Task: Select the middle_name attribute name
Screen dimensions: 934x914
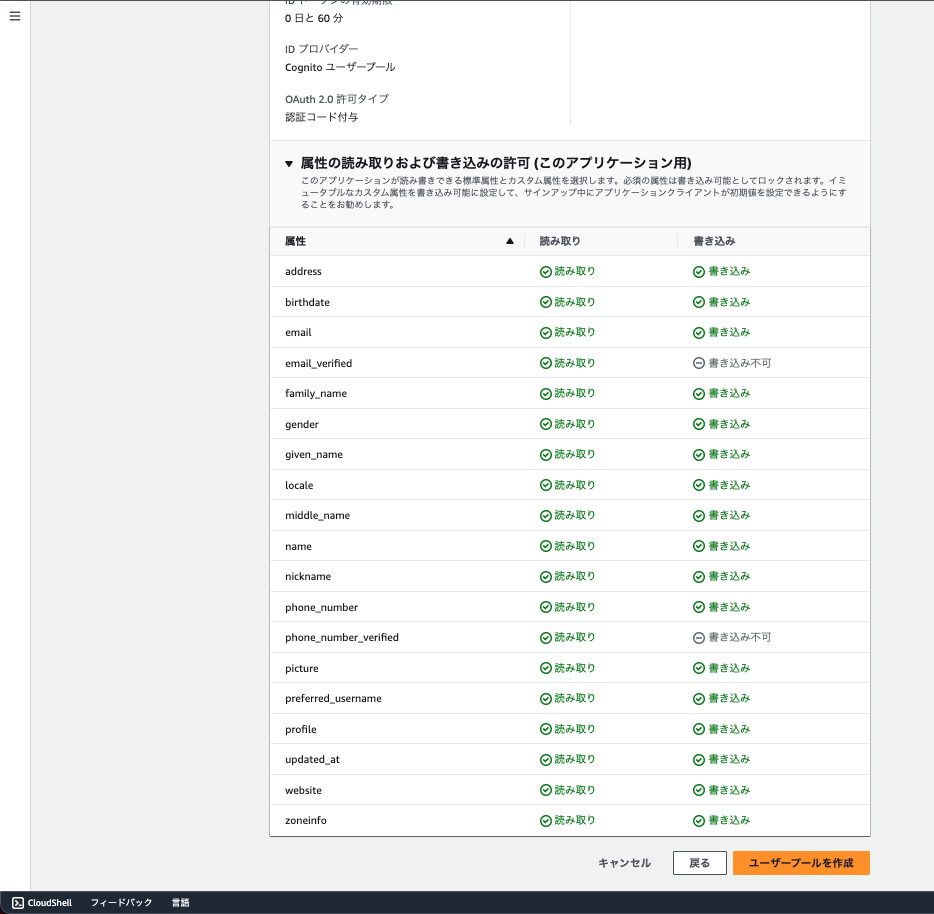Action: [x=317, y=515]
